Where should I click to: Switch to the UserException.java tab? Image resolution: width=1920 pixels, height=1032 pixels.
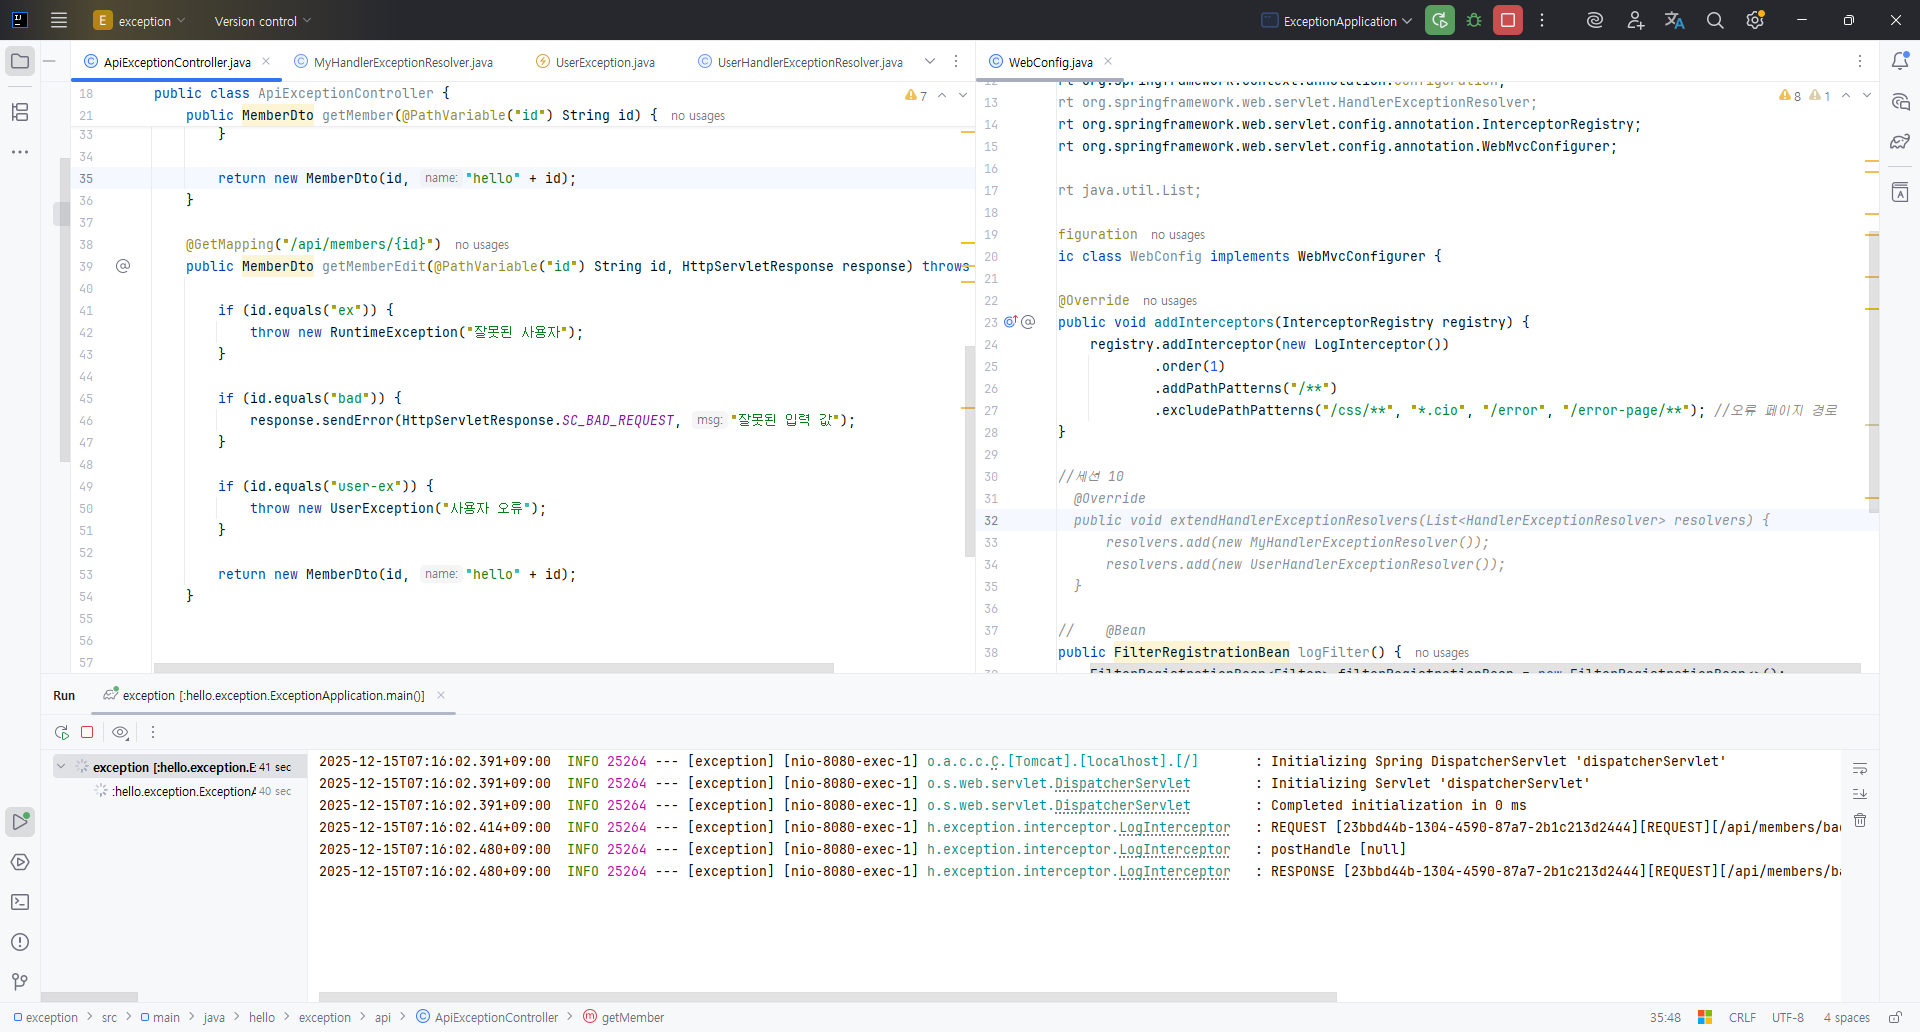[604, 62]
